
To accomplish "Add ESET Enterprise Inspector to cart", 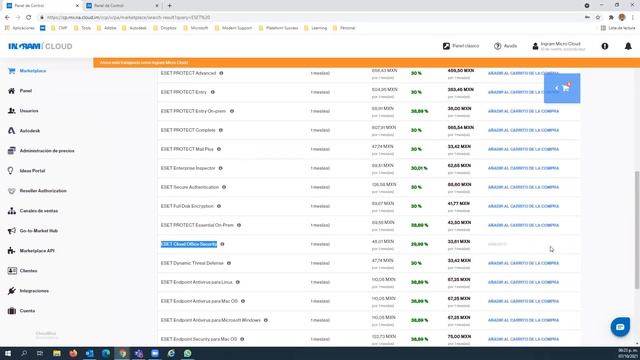I will pyautogui.click(x=523, y=168).
